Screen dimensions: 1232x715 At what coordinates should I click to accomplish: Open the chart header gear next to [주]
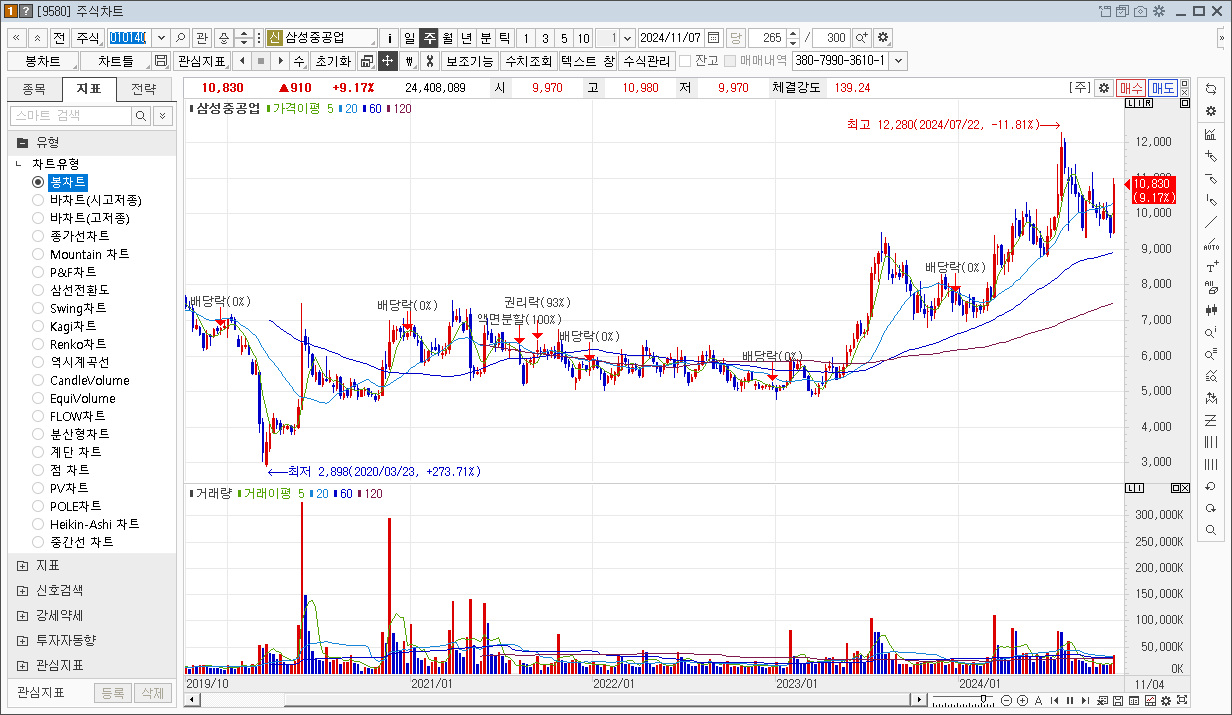click(x=1103, y=88)
